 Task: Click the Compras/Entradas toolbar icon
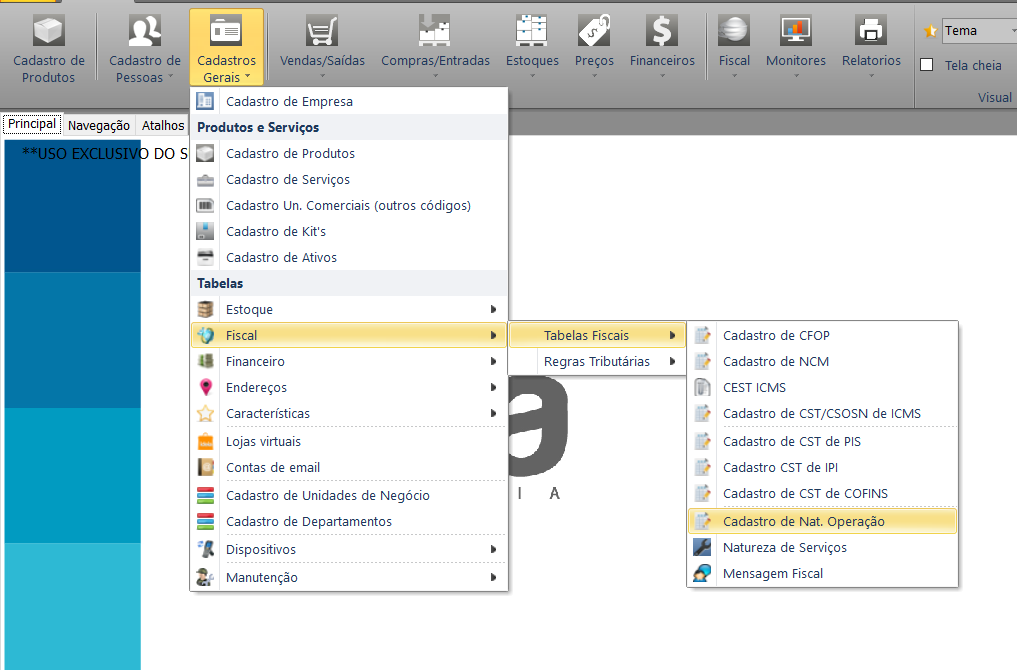pos(435,32)
